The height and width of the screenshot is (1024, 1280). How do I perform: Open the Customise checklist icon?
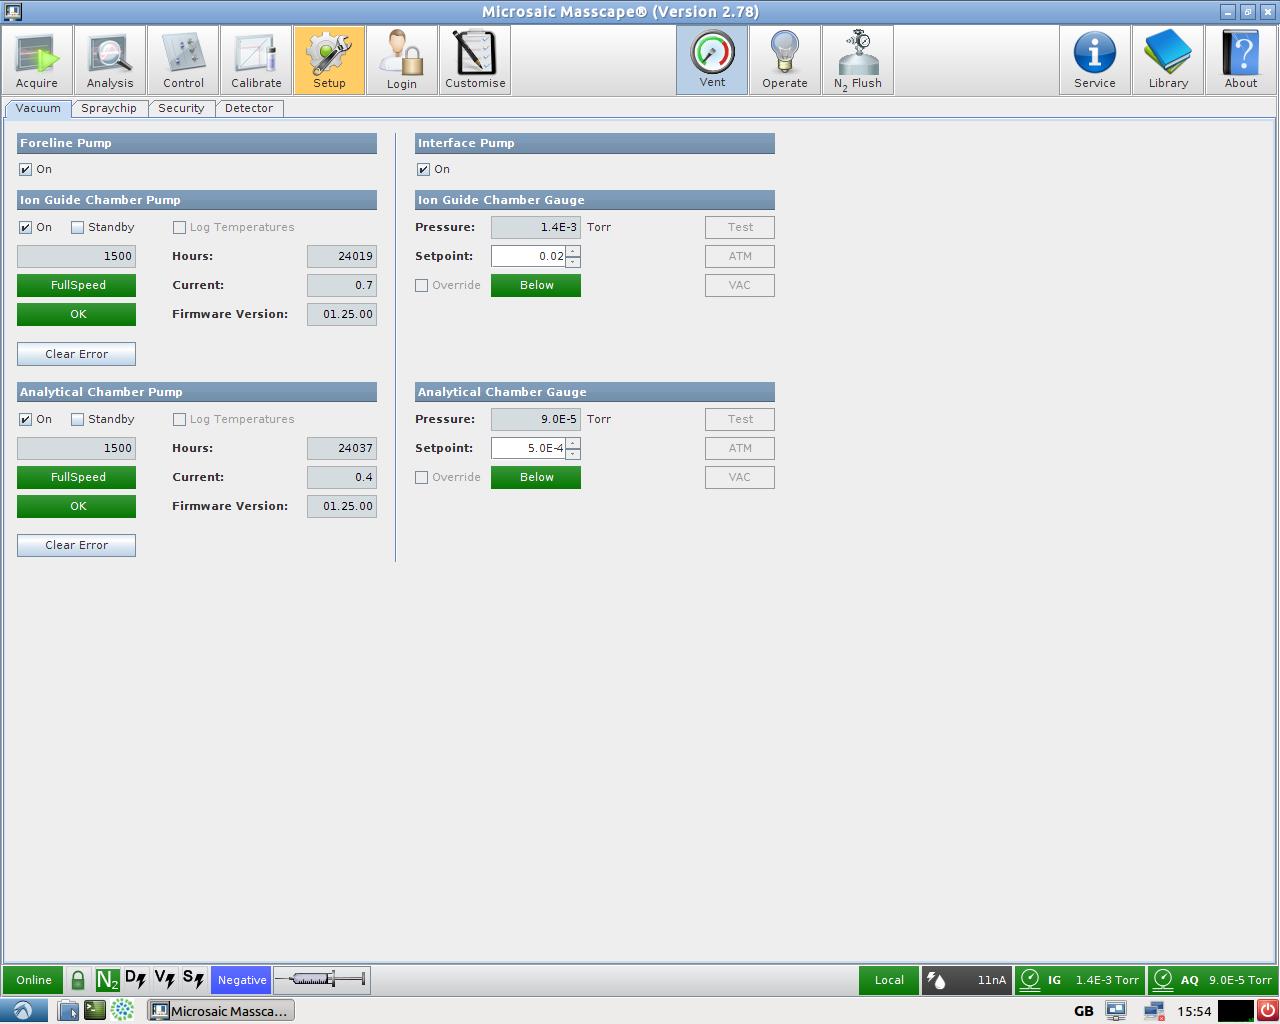pos(475,60)
